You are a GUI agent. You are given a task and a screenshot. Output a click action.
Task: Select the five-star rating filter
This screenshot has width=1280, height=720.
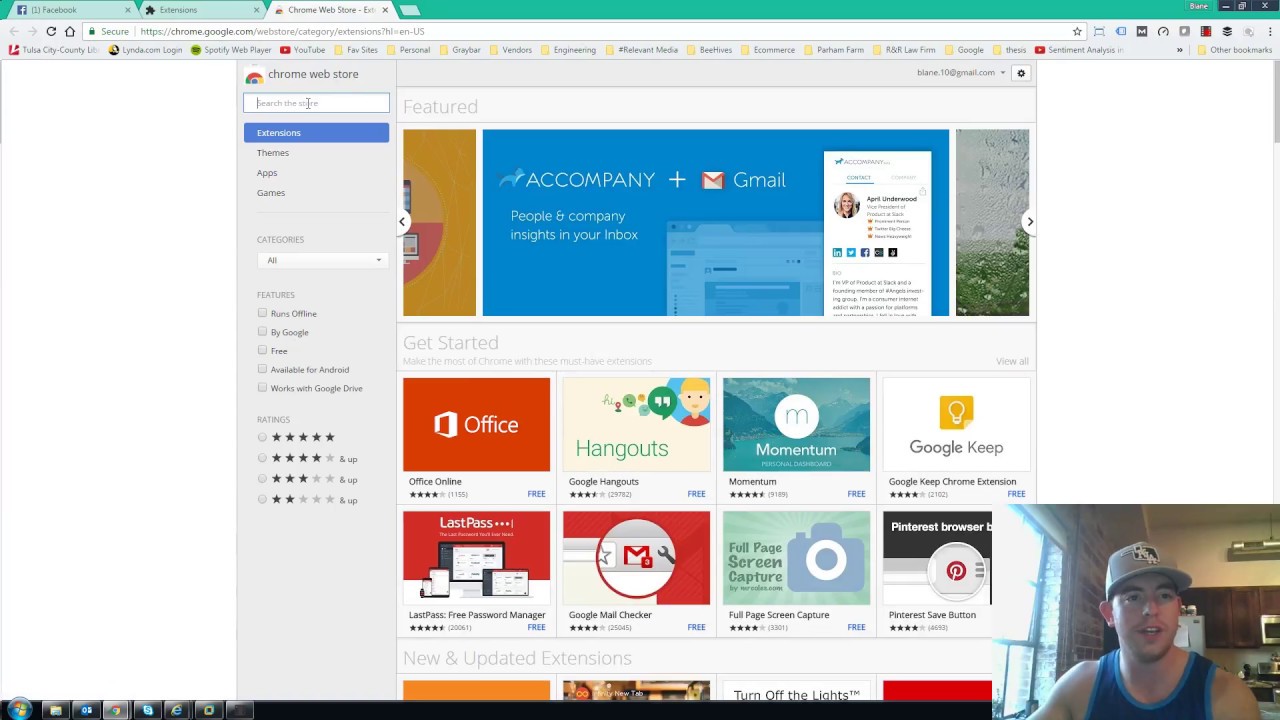(262, 437)
